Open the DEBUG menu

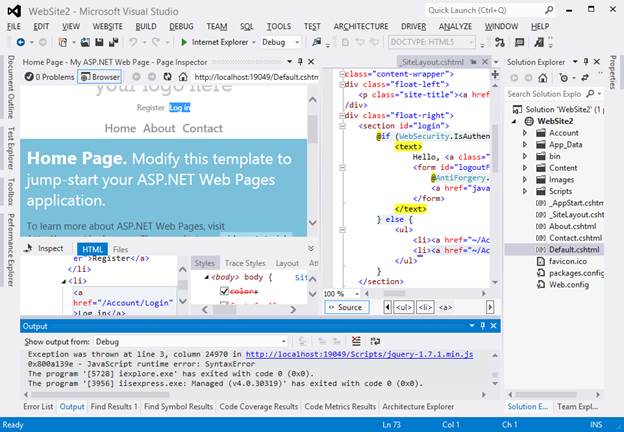(181, 27)
